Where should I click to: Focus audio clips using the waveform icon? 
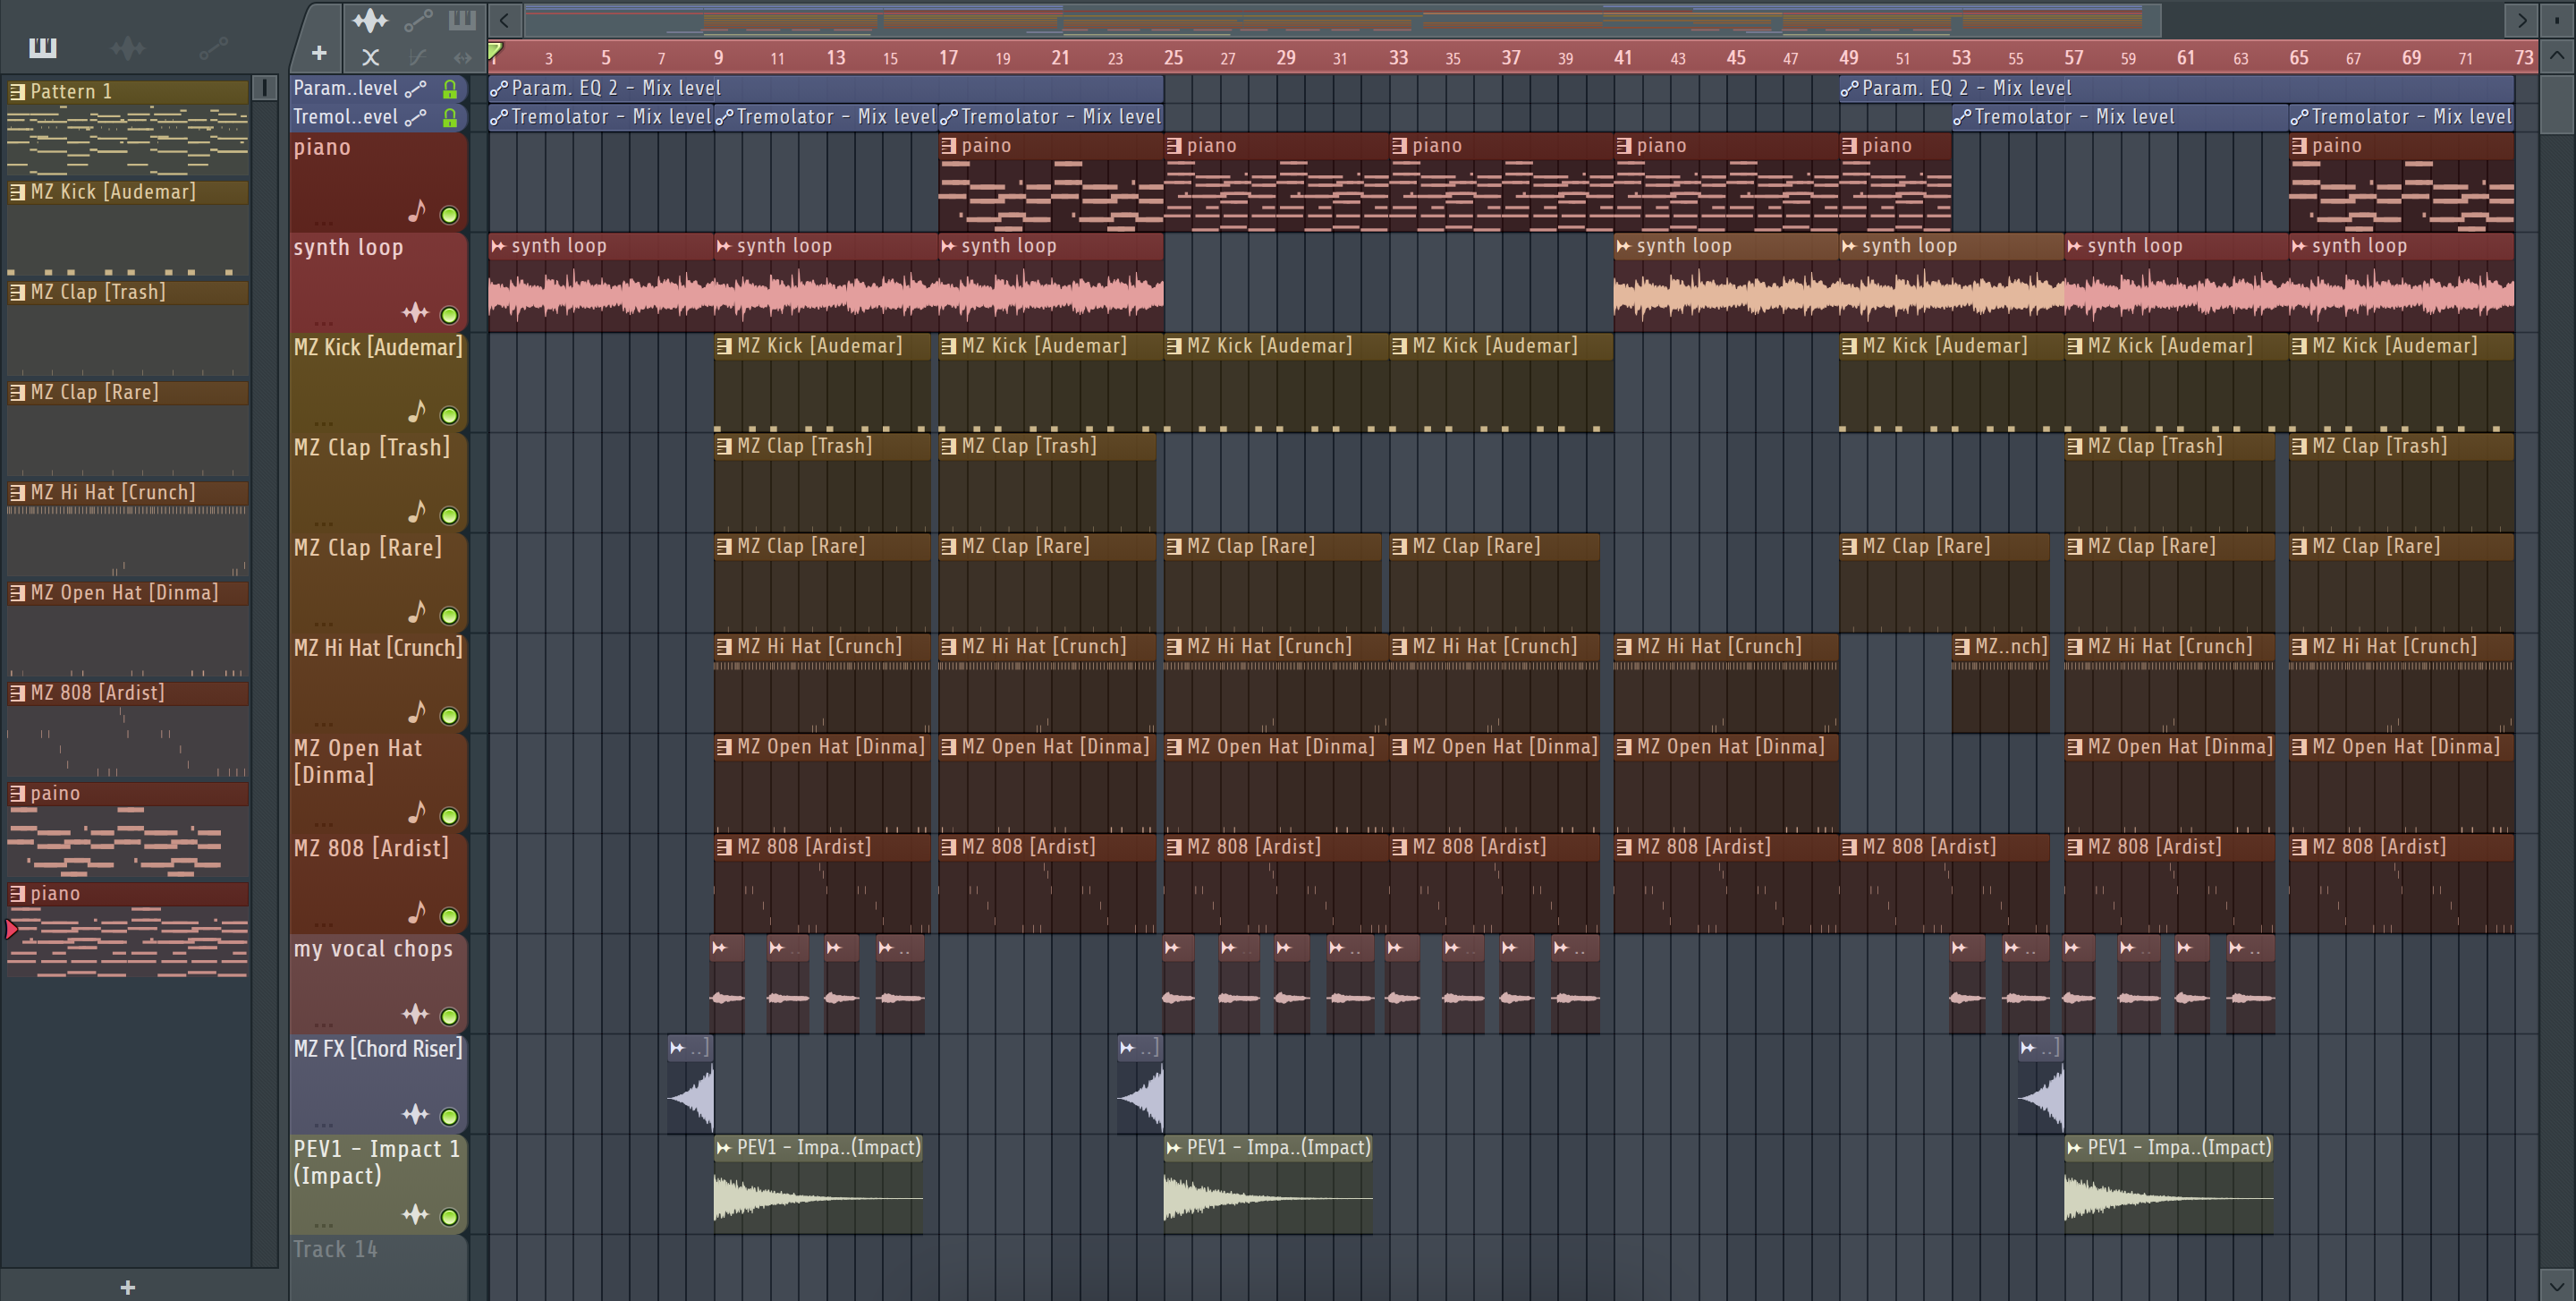369,20
